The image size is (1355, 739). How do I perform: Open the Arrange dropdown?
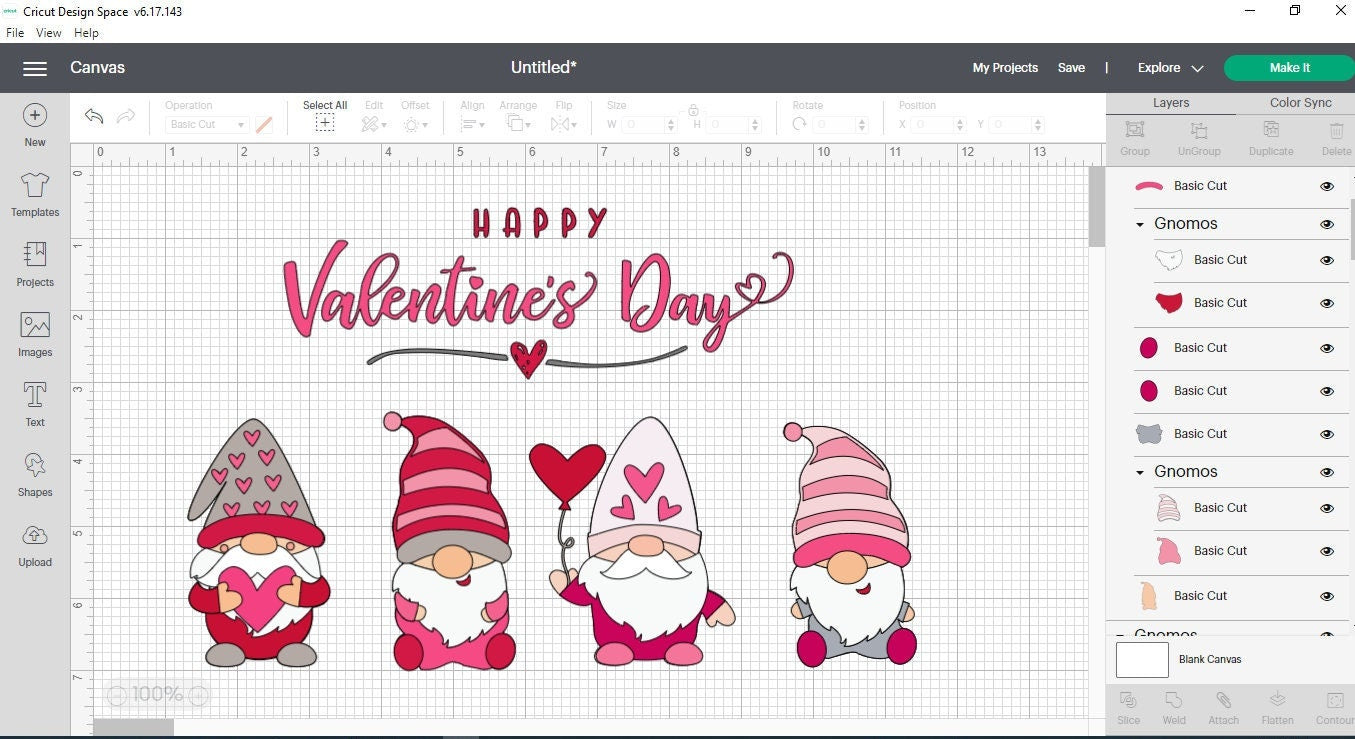[518, 124]
